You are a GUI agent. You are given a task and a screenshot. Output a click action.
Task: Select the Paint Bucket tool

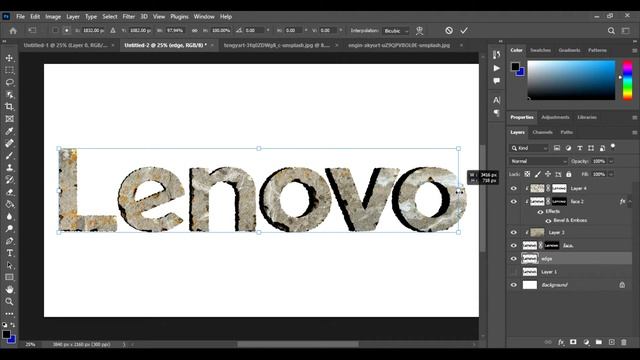[x=9, y=204]
